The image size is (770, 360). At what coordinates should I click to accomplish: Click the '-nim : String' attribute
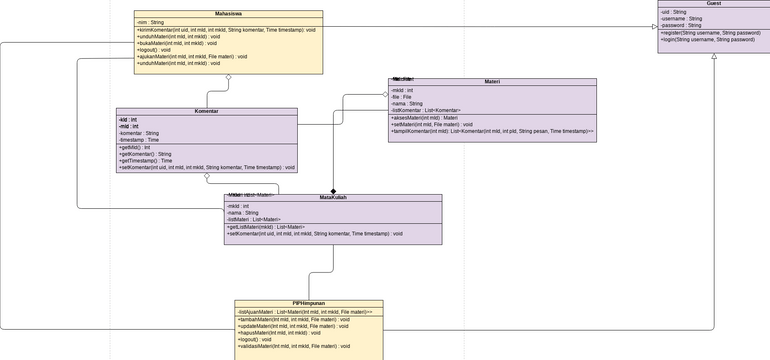click(150, 23)
